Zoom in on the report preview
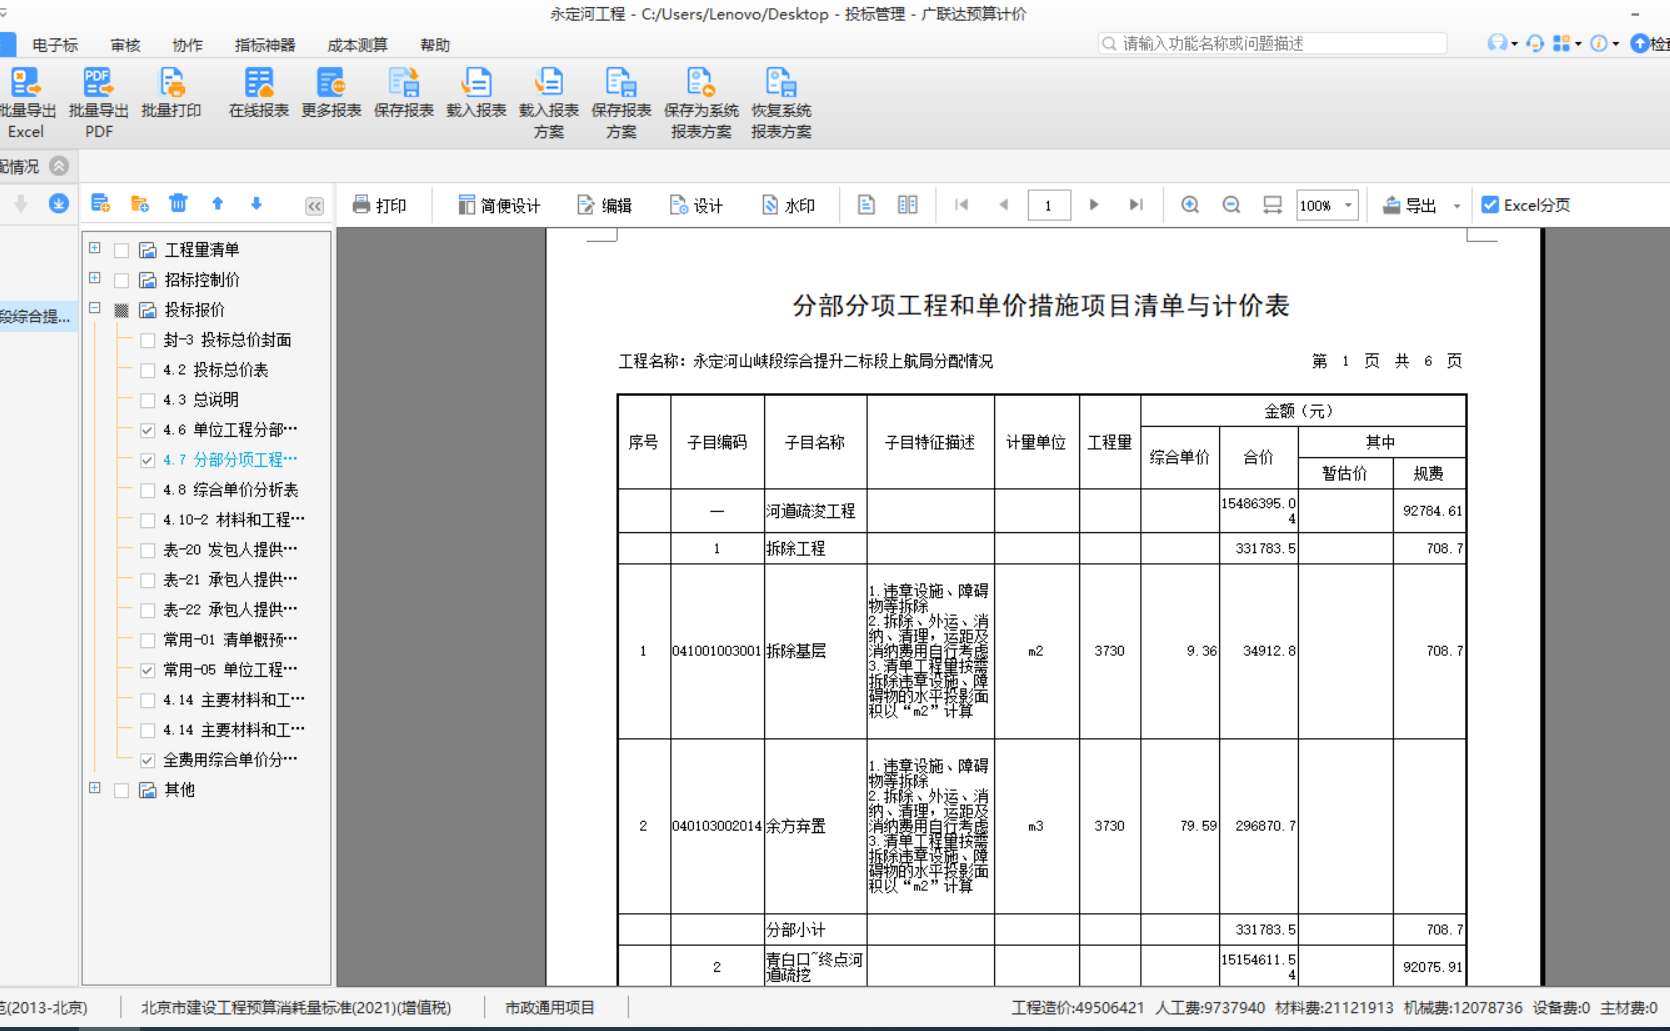The image size is (1670, 1031). pyautogui.click(x=1190, y=205)
